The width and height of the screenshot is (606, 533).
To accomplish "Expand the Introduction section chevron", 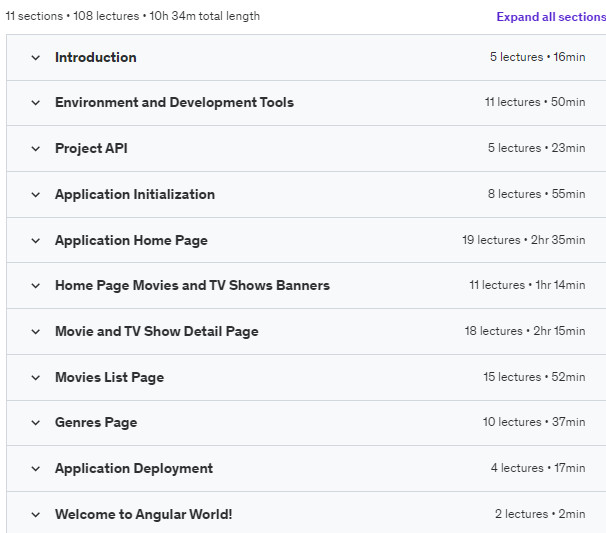I will point(36,58).
